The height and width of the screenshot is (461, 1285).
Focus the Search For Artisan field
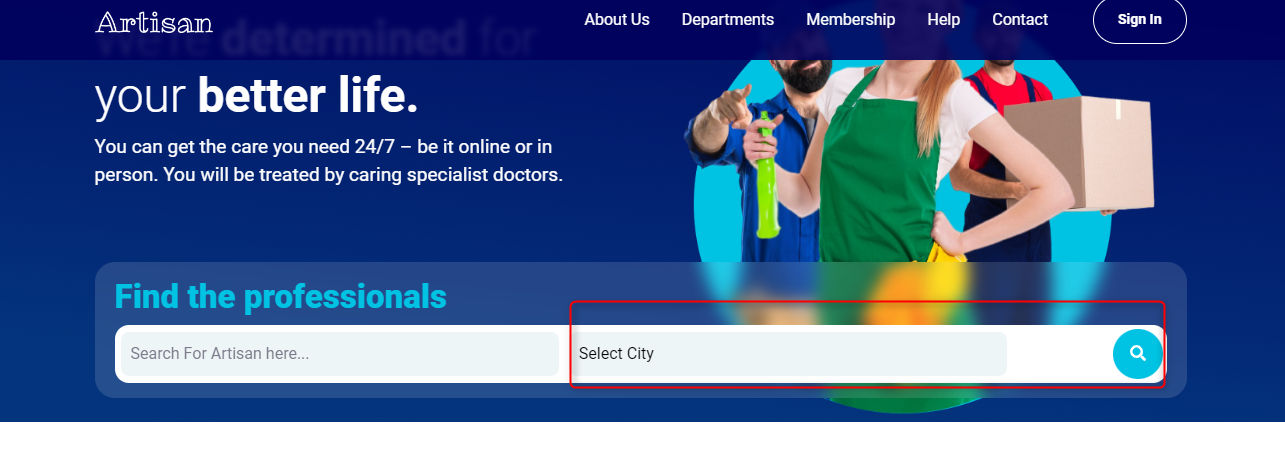(x=340, y=354)
